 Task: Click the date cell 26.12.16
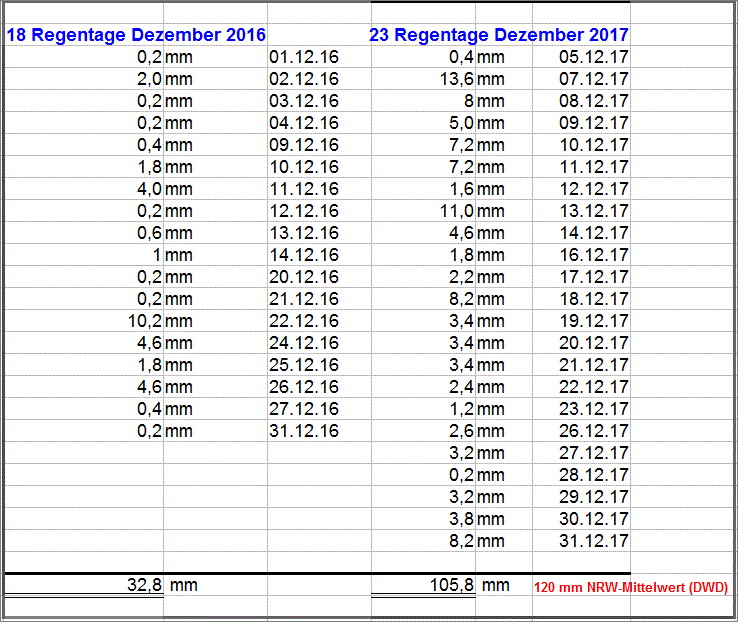coord(304,387)
